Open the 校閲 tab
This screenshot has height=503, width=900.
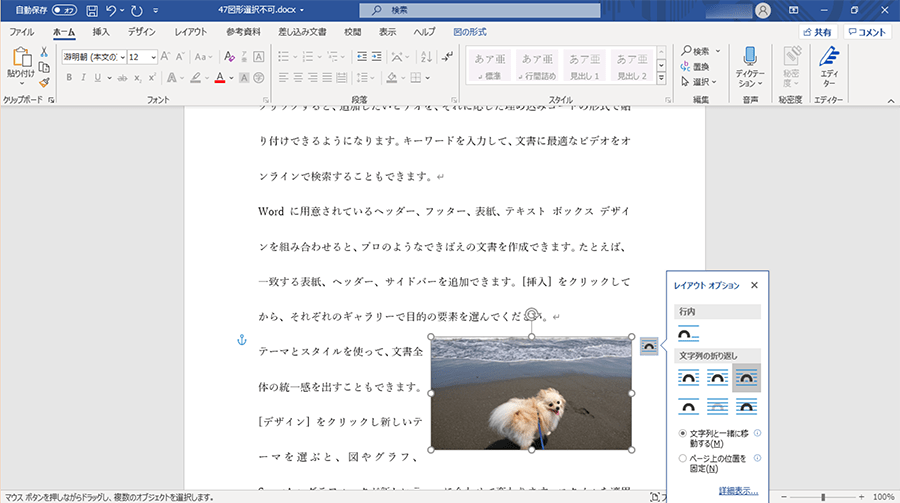click(x=352, y=32)
